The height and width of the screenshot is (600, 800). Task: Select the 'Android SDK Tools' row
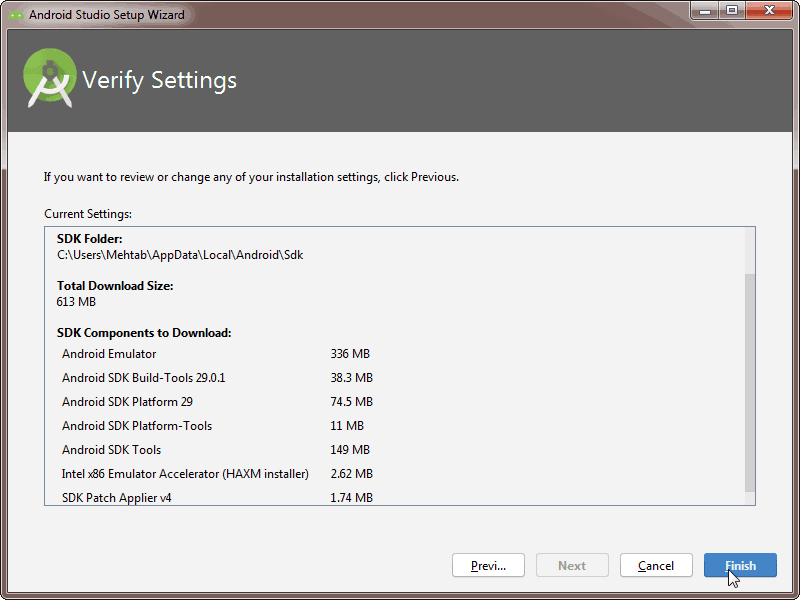[217, 449]
